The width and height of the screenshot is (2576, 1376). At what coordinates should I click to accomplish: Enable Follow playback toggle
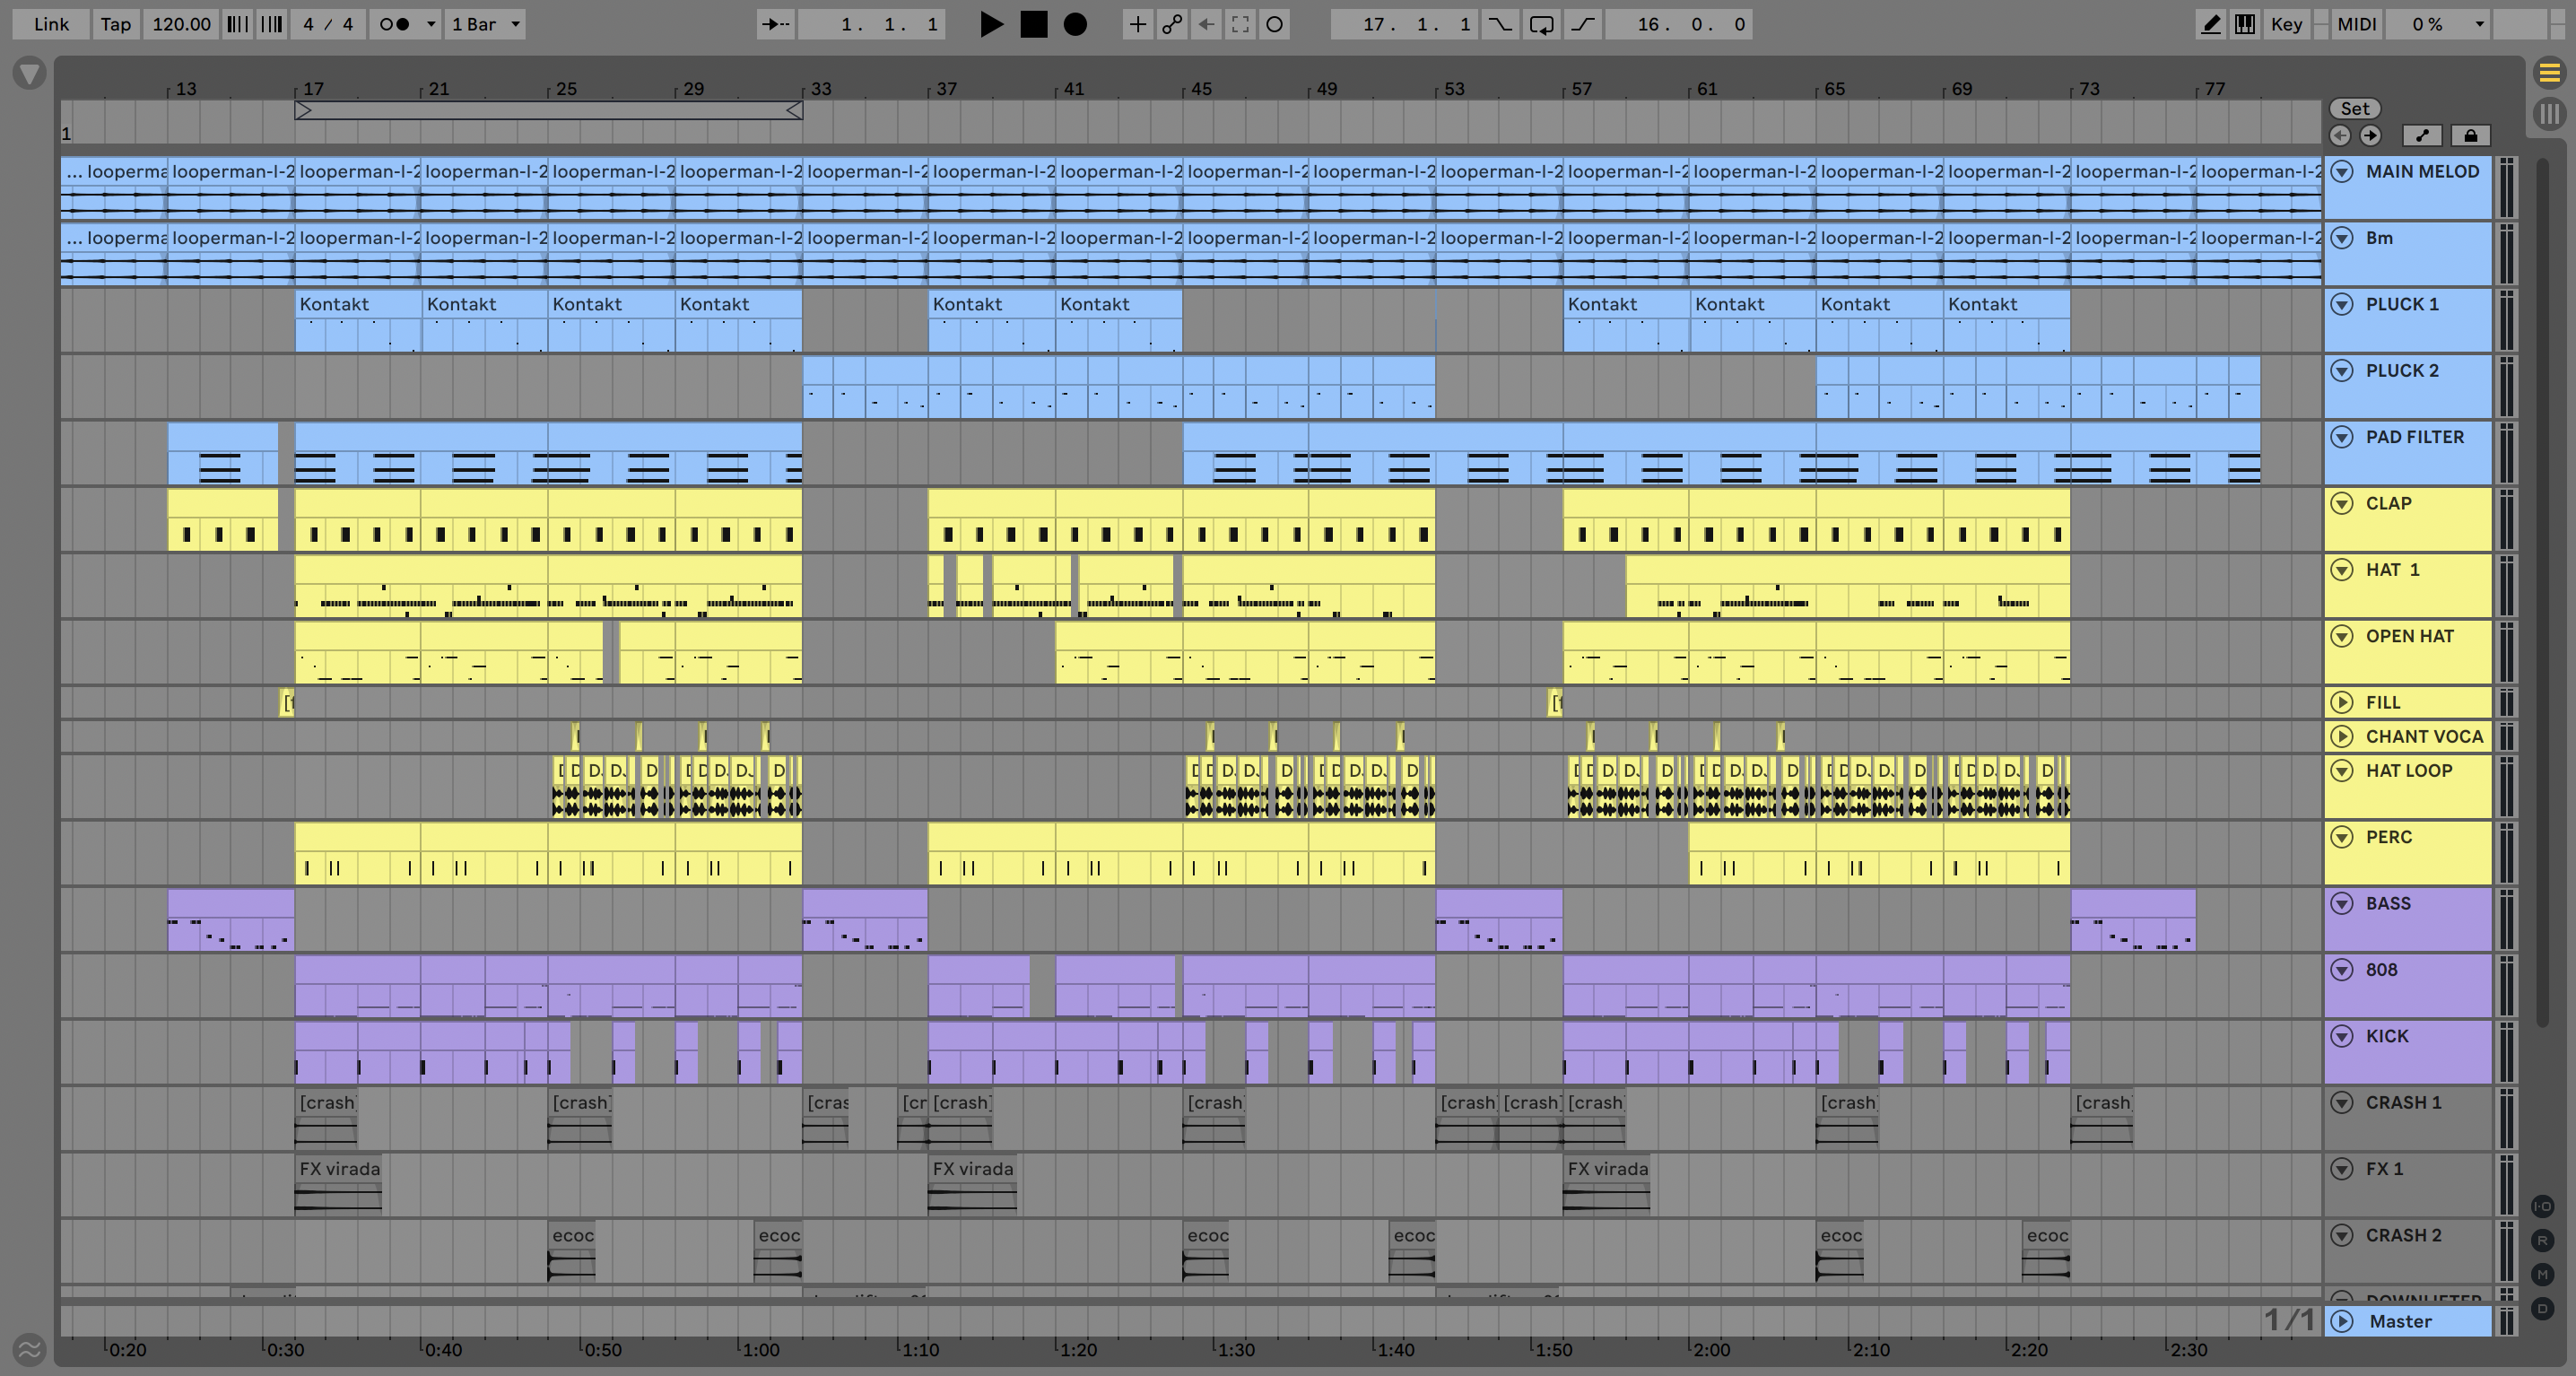tap(777, 25)
